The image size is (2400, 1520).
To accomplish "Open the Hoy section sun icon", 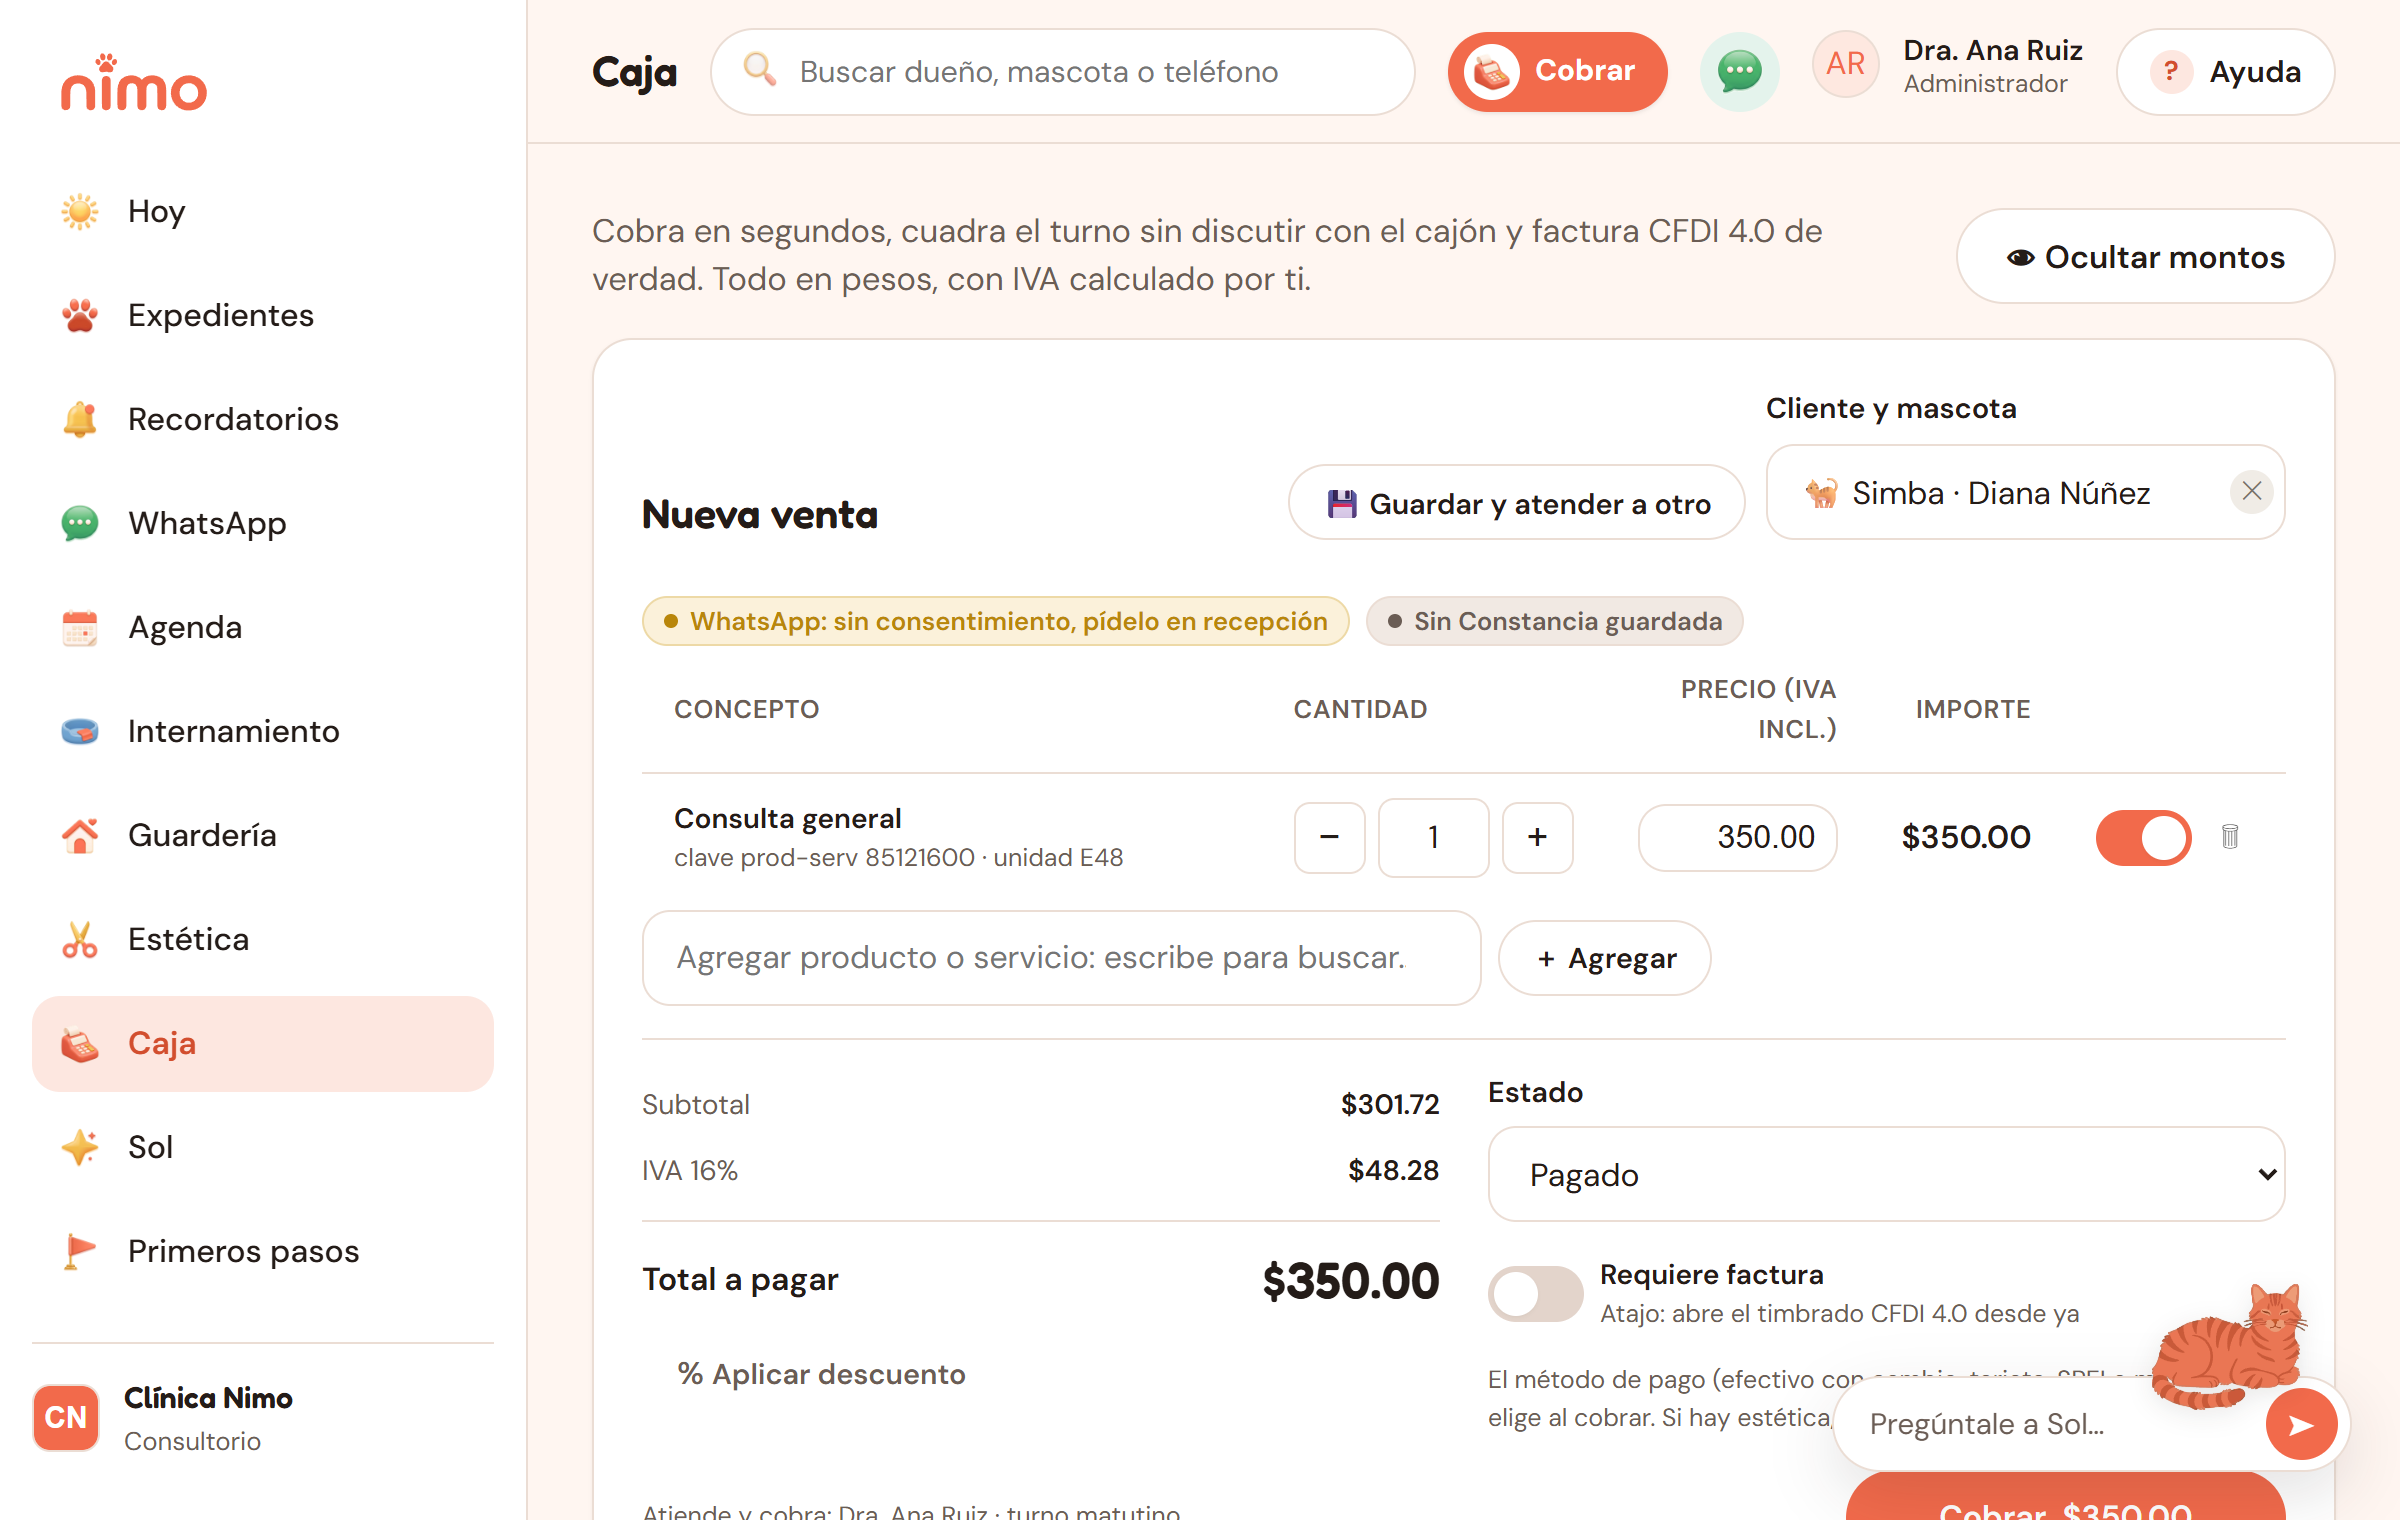I will coord(80,212).
